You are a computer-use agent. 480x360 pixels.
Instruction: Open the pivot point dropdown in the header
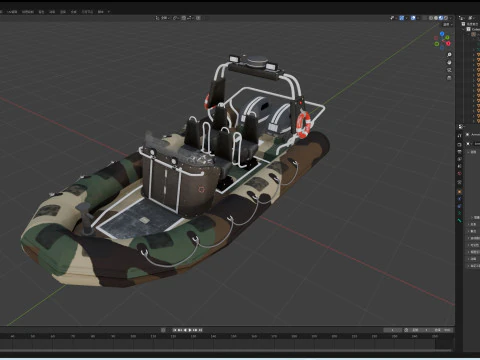pos(176,18)
